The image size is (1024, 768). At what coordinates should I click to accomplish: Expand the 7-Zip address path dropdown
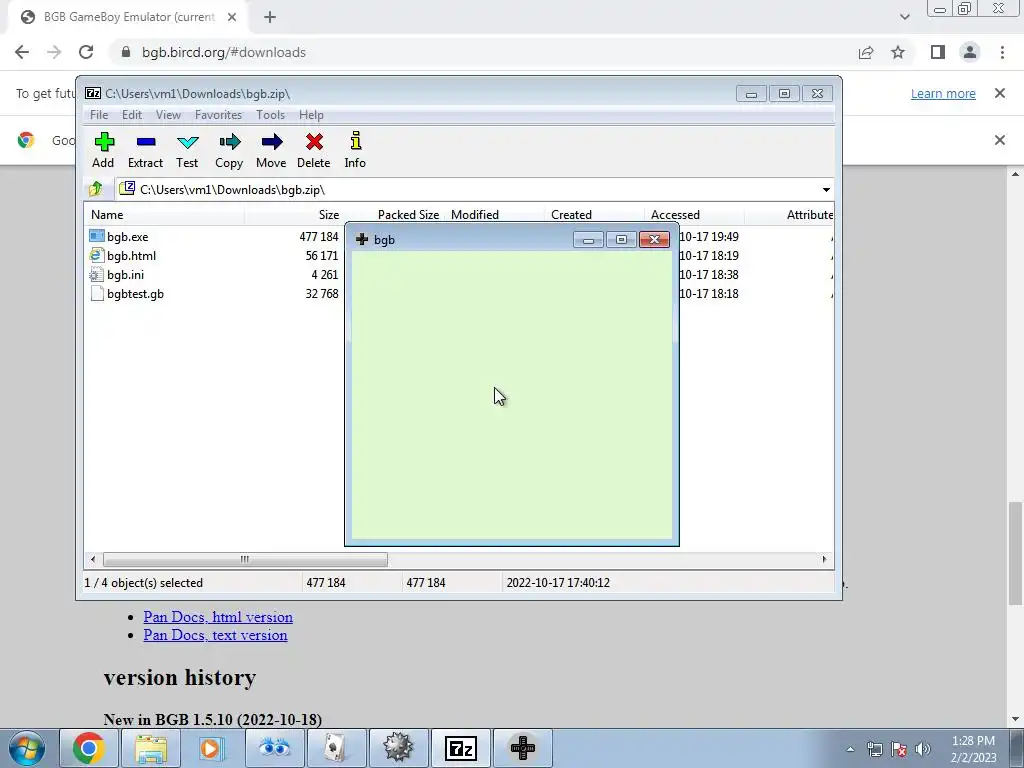(826, 190)
